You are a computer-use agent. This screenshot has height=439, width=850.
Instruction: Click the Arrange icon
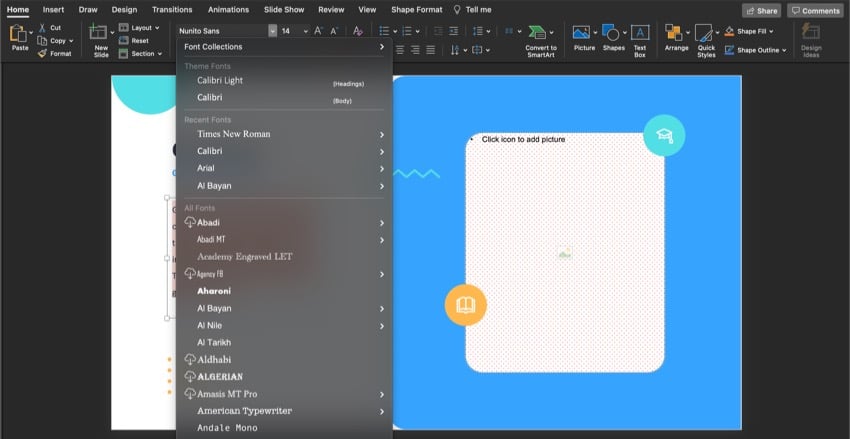[676, 33]
